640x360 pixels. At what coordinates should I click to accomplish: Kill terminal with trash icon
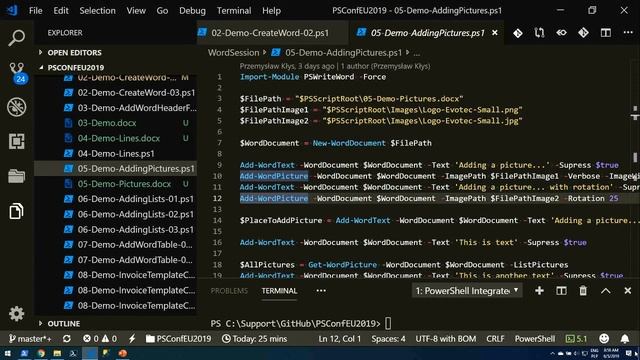[583, 291]
